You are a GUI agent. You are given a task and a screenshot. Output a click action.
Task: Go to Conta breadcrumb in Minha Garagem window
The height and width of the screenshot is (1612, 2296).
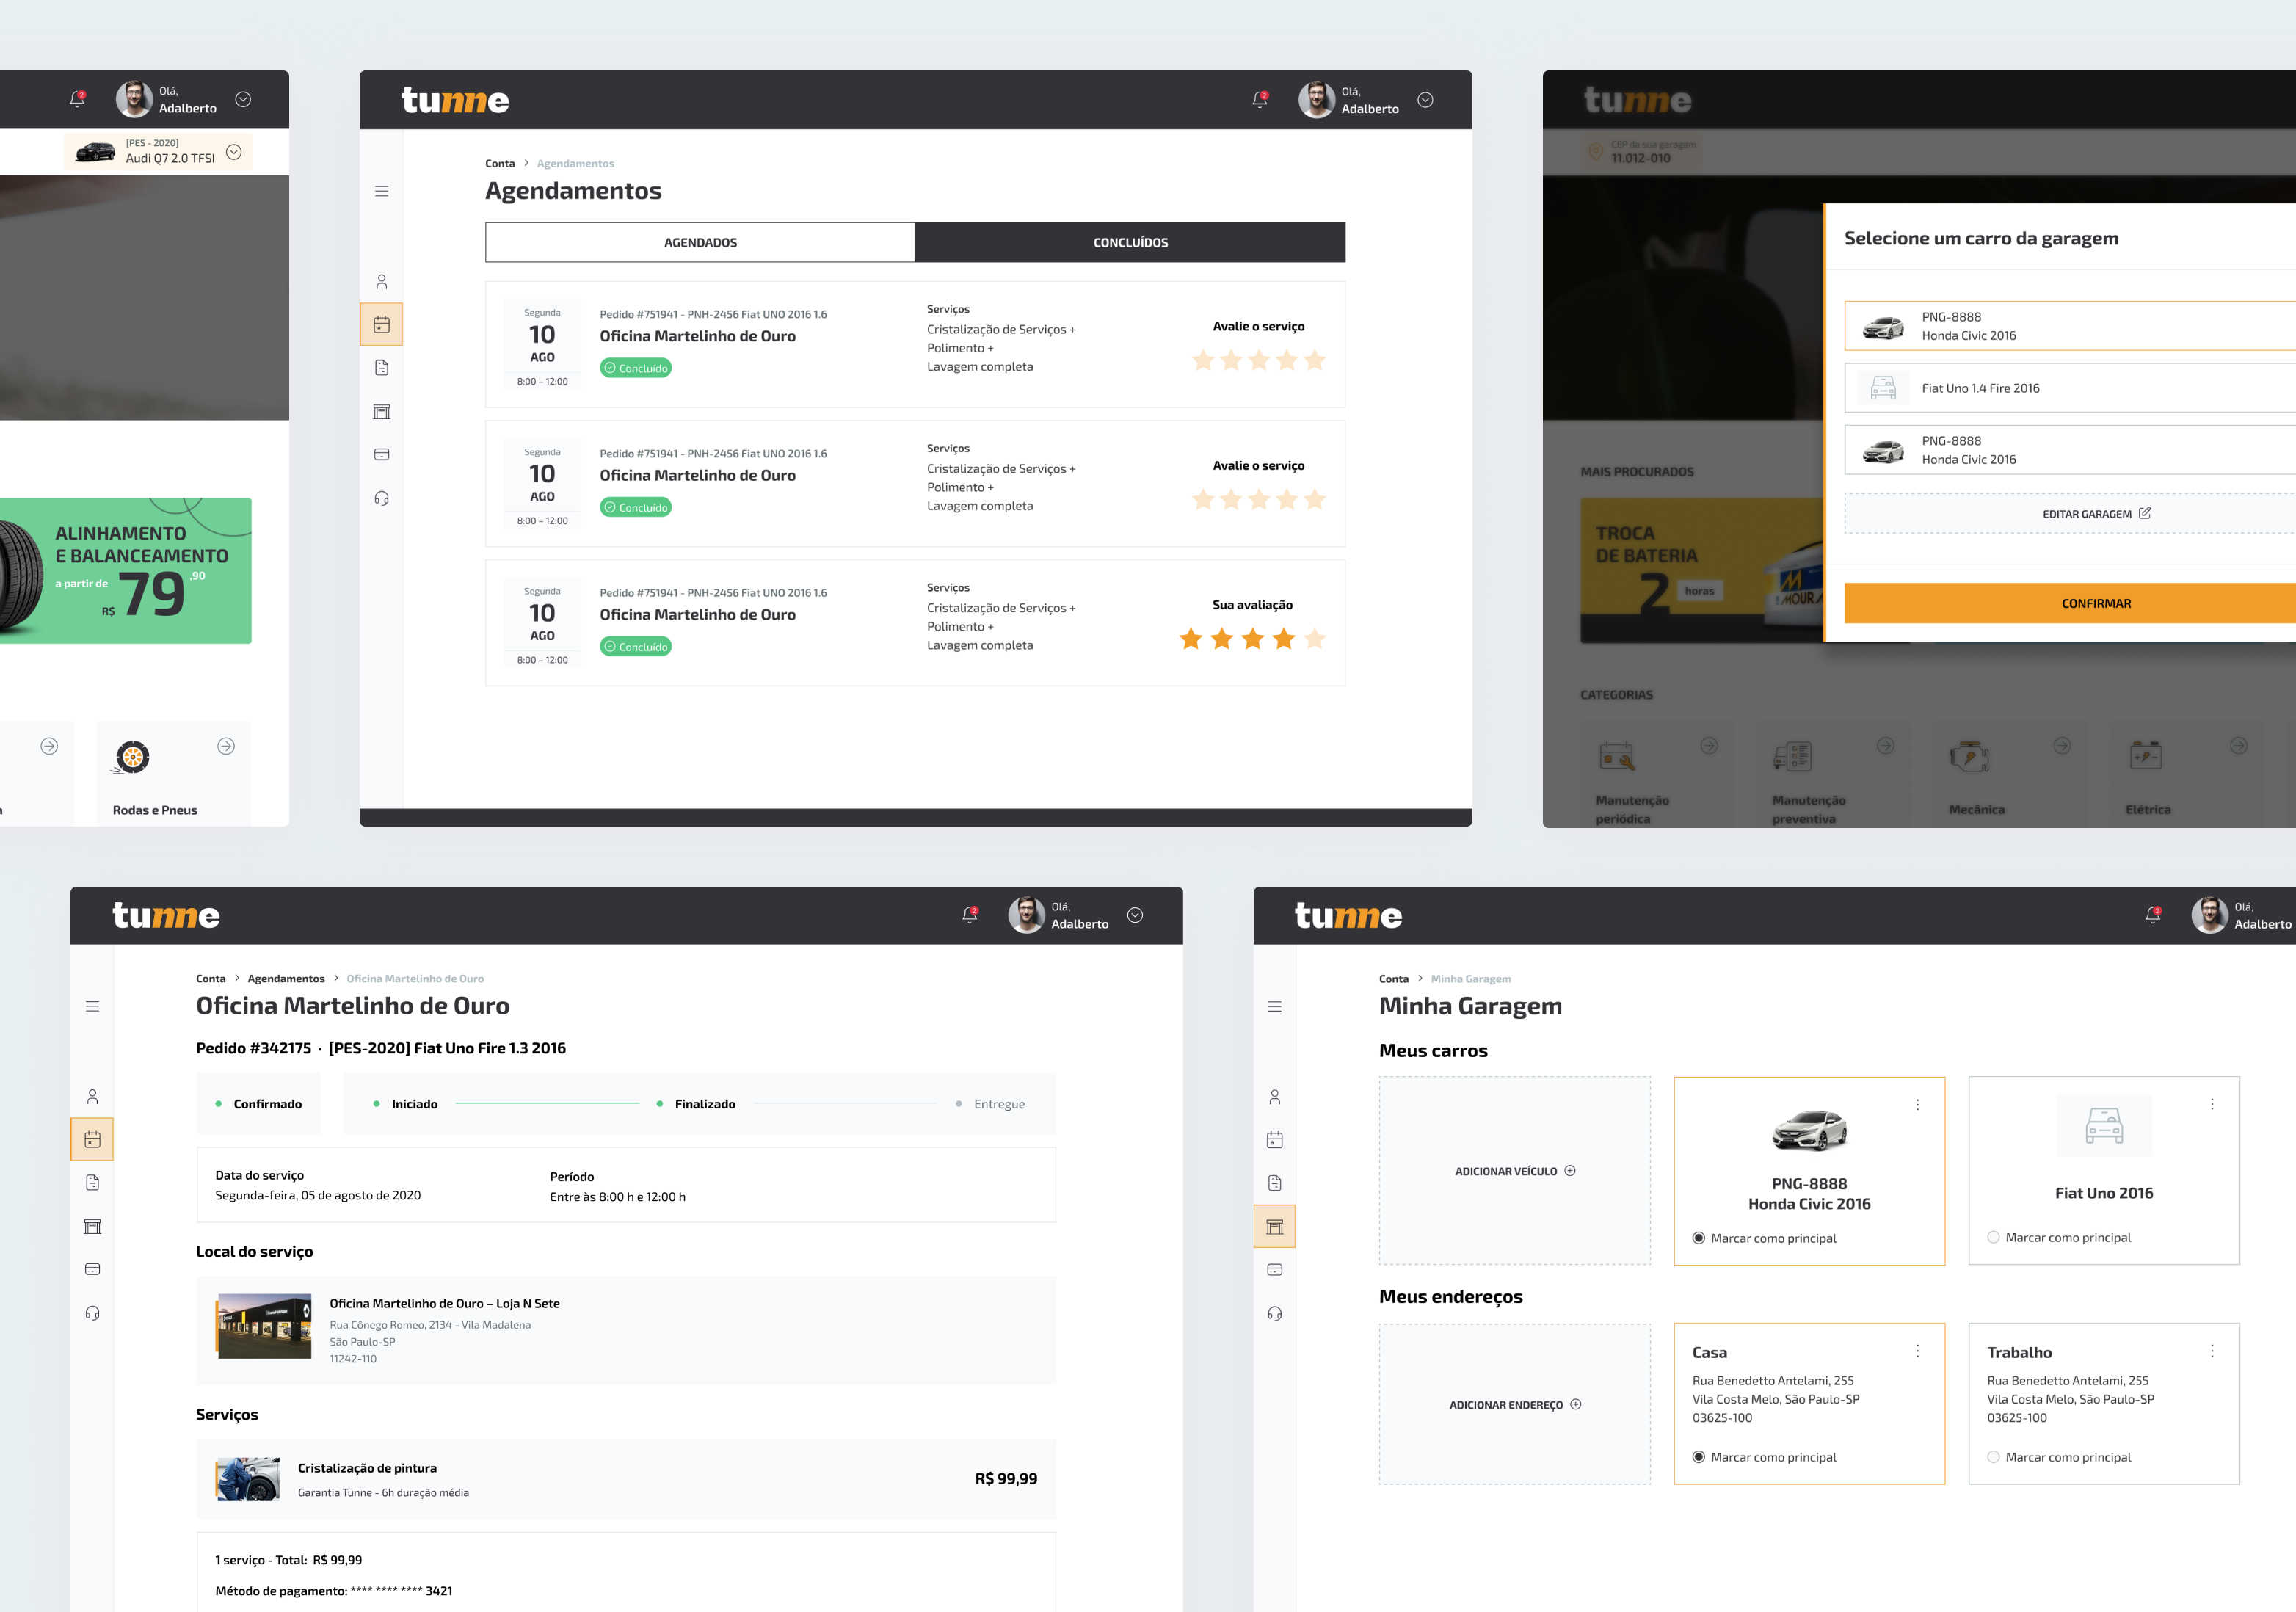tap(1393, 978)
